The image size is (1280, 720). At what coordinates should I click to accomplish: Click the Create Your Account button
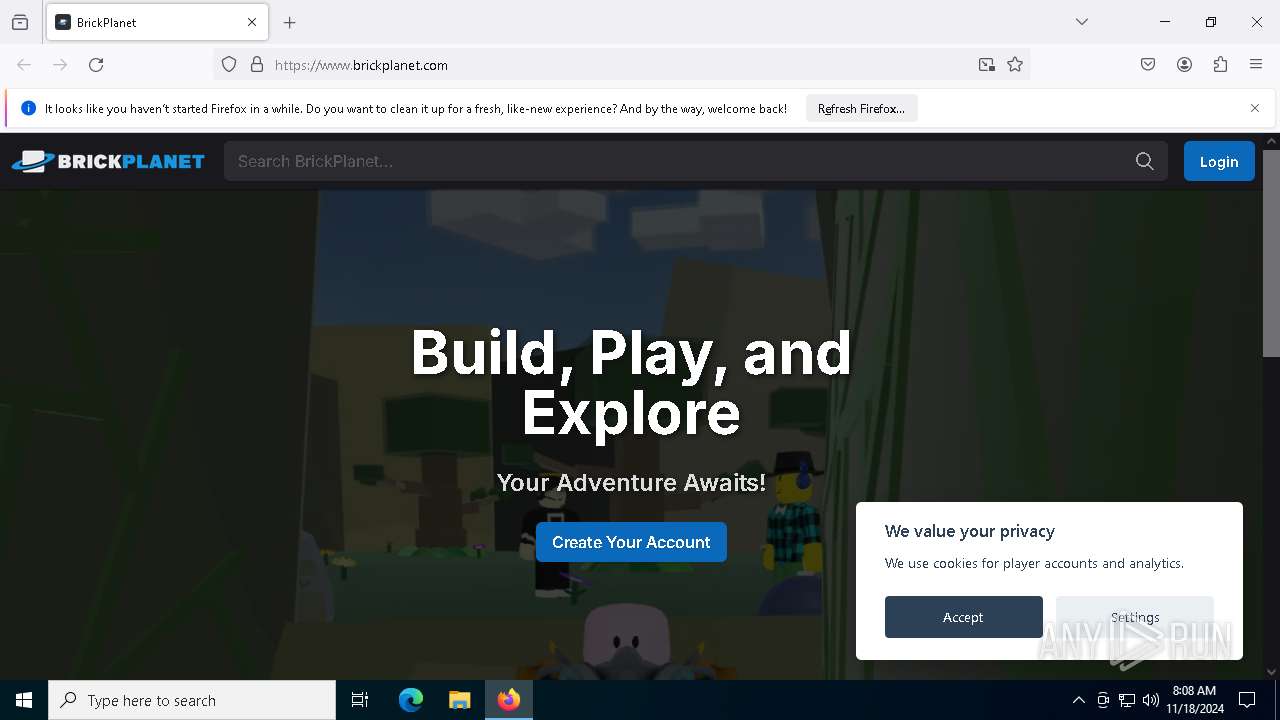(631, 542)
